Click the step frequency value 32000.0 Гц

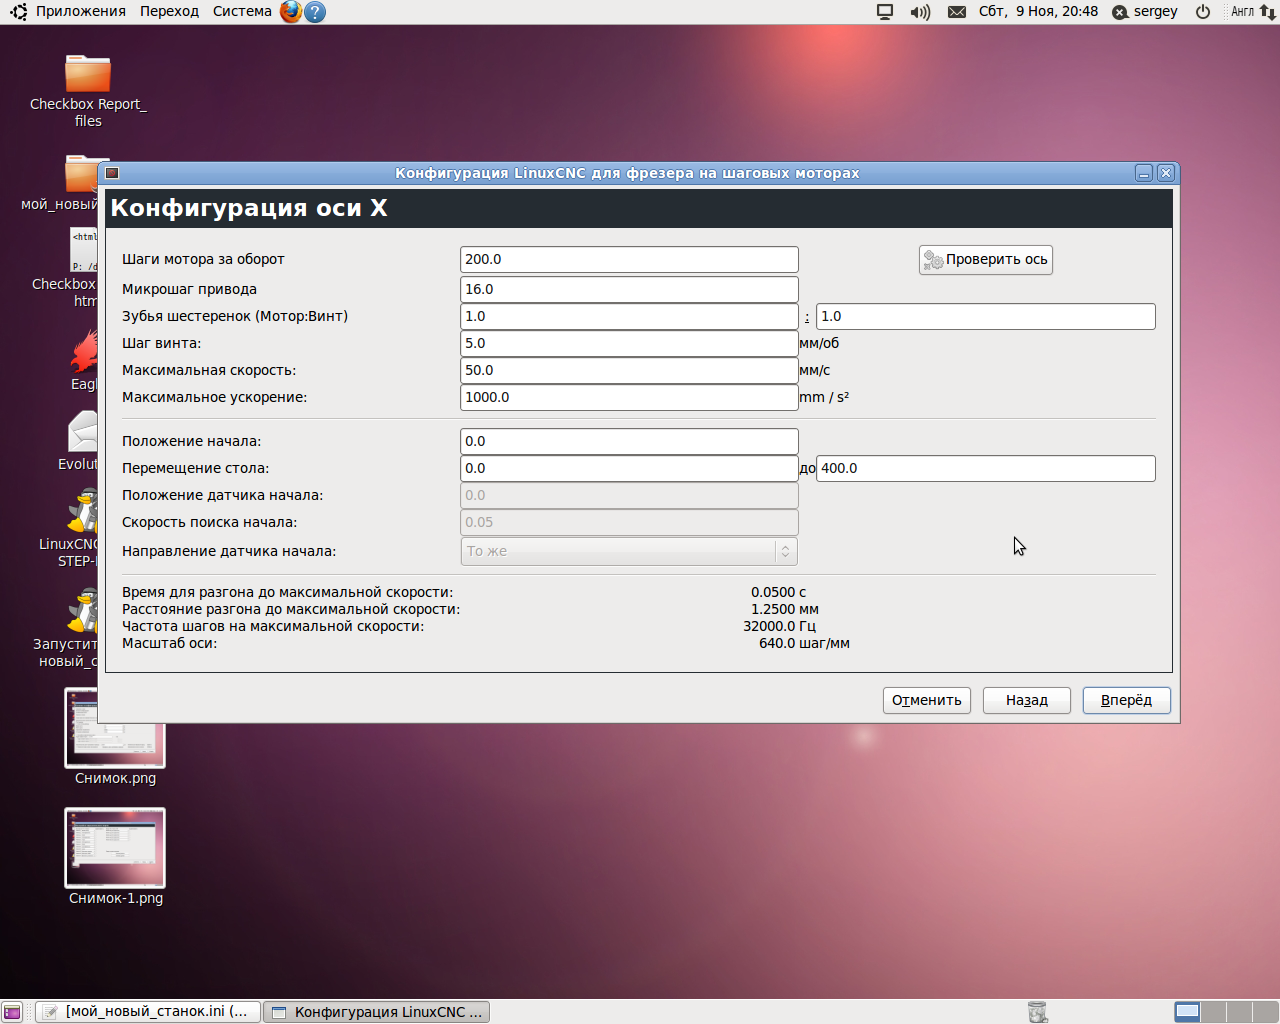click(780, 626)
